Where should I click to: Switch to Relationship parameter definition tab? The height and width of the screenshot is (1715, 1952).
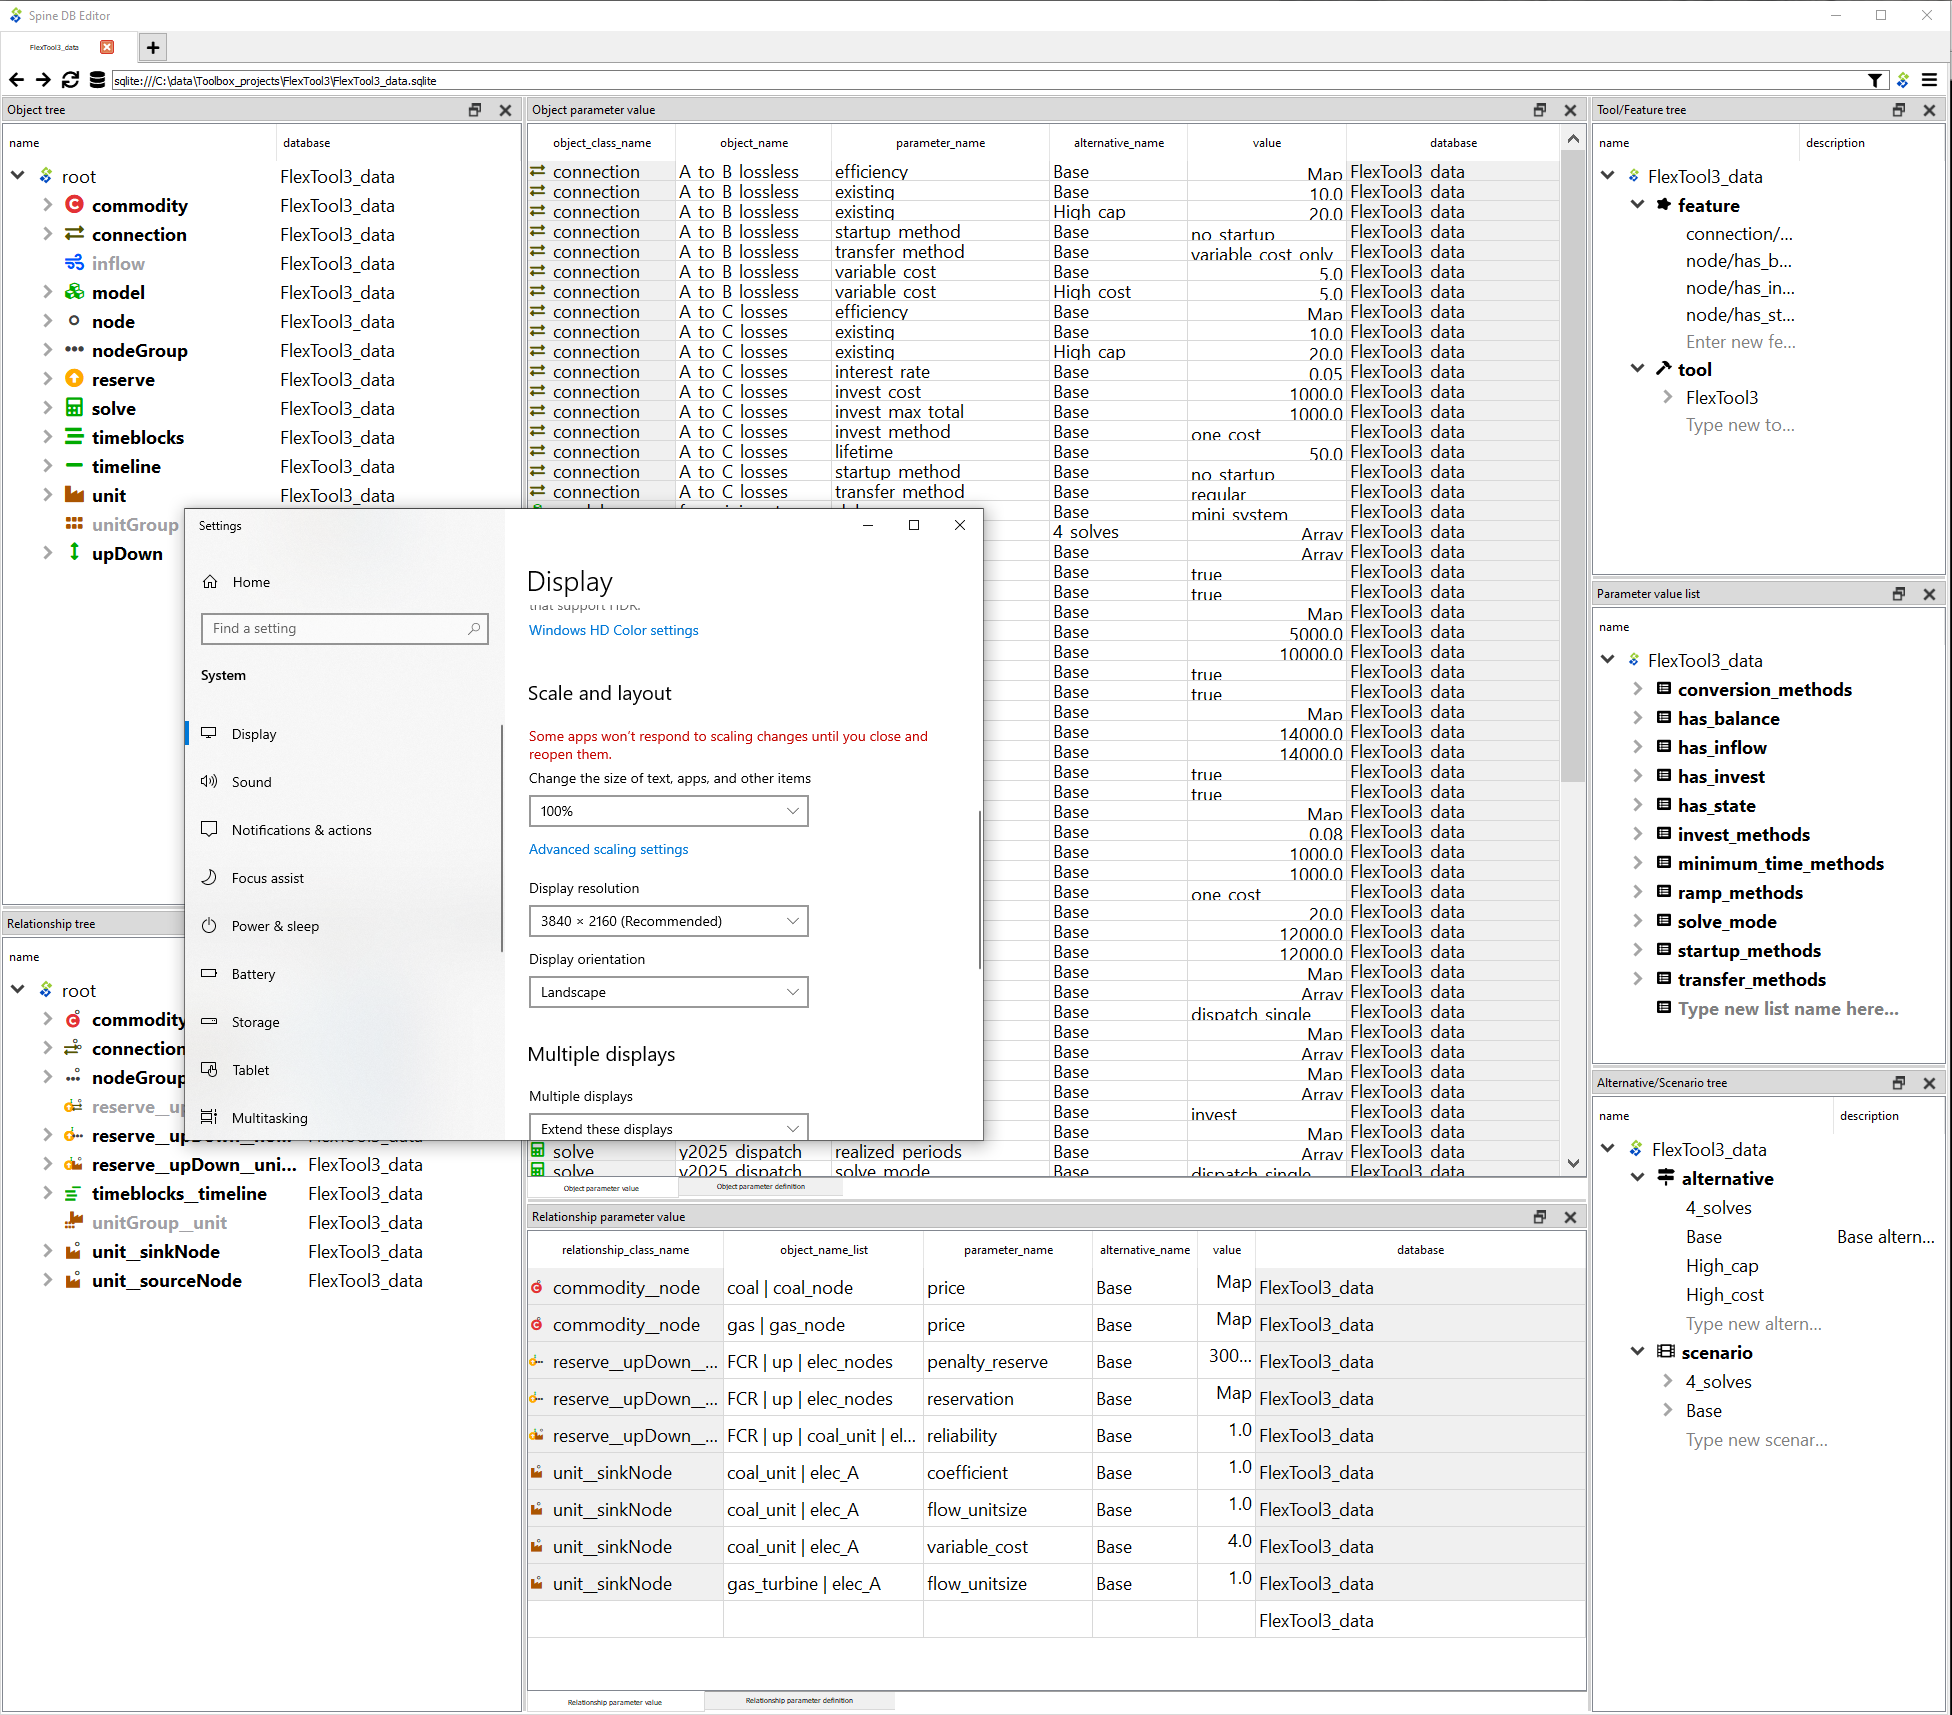799,1701
